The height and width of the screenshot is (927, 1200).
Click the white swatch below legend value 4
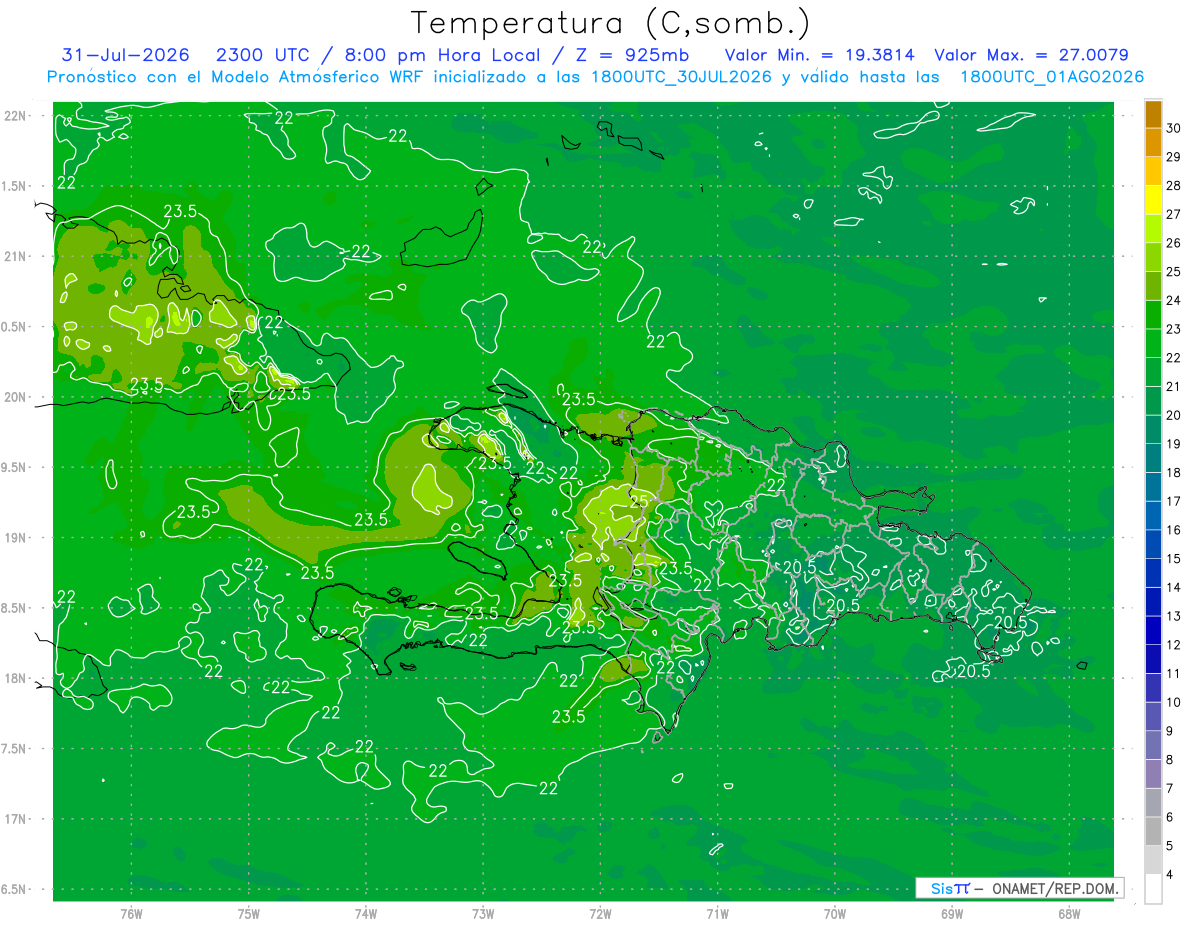click(x=1153, y=889)
